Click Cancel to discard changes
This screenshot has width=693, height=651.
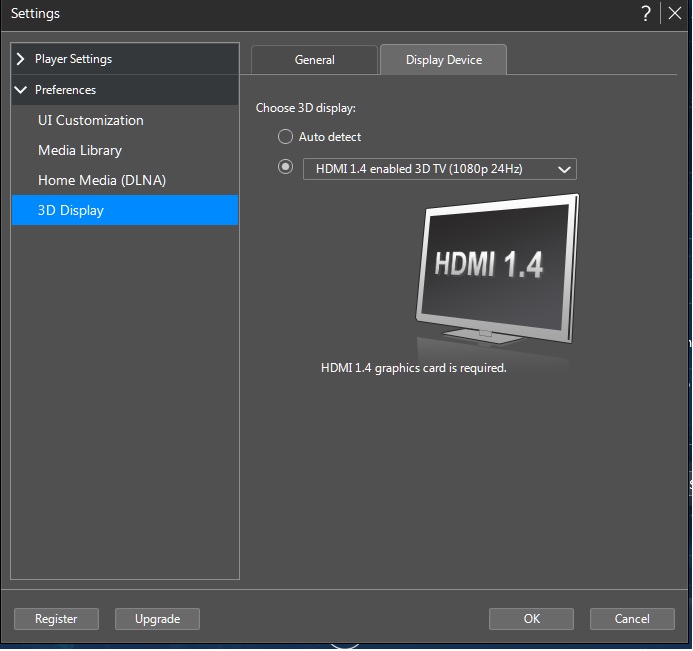coord(632,619)
